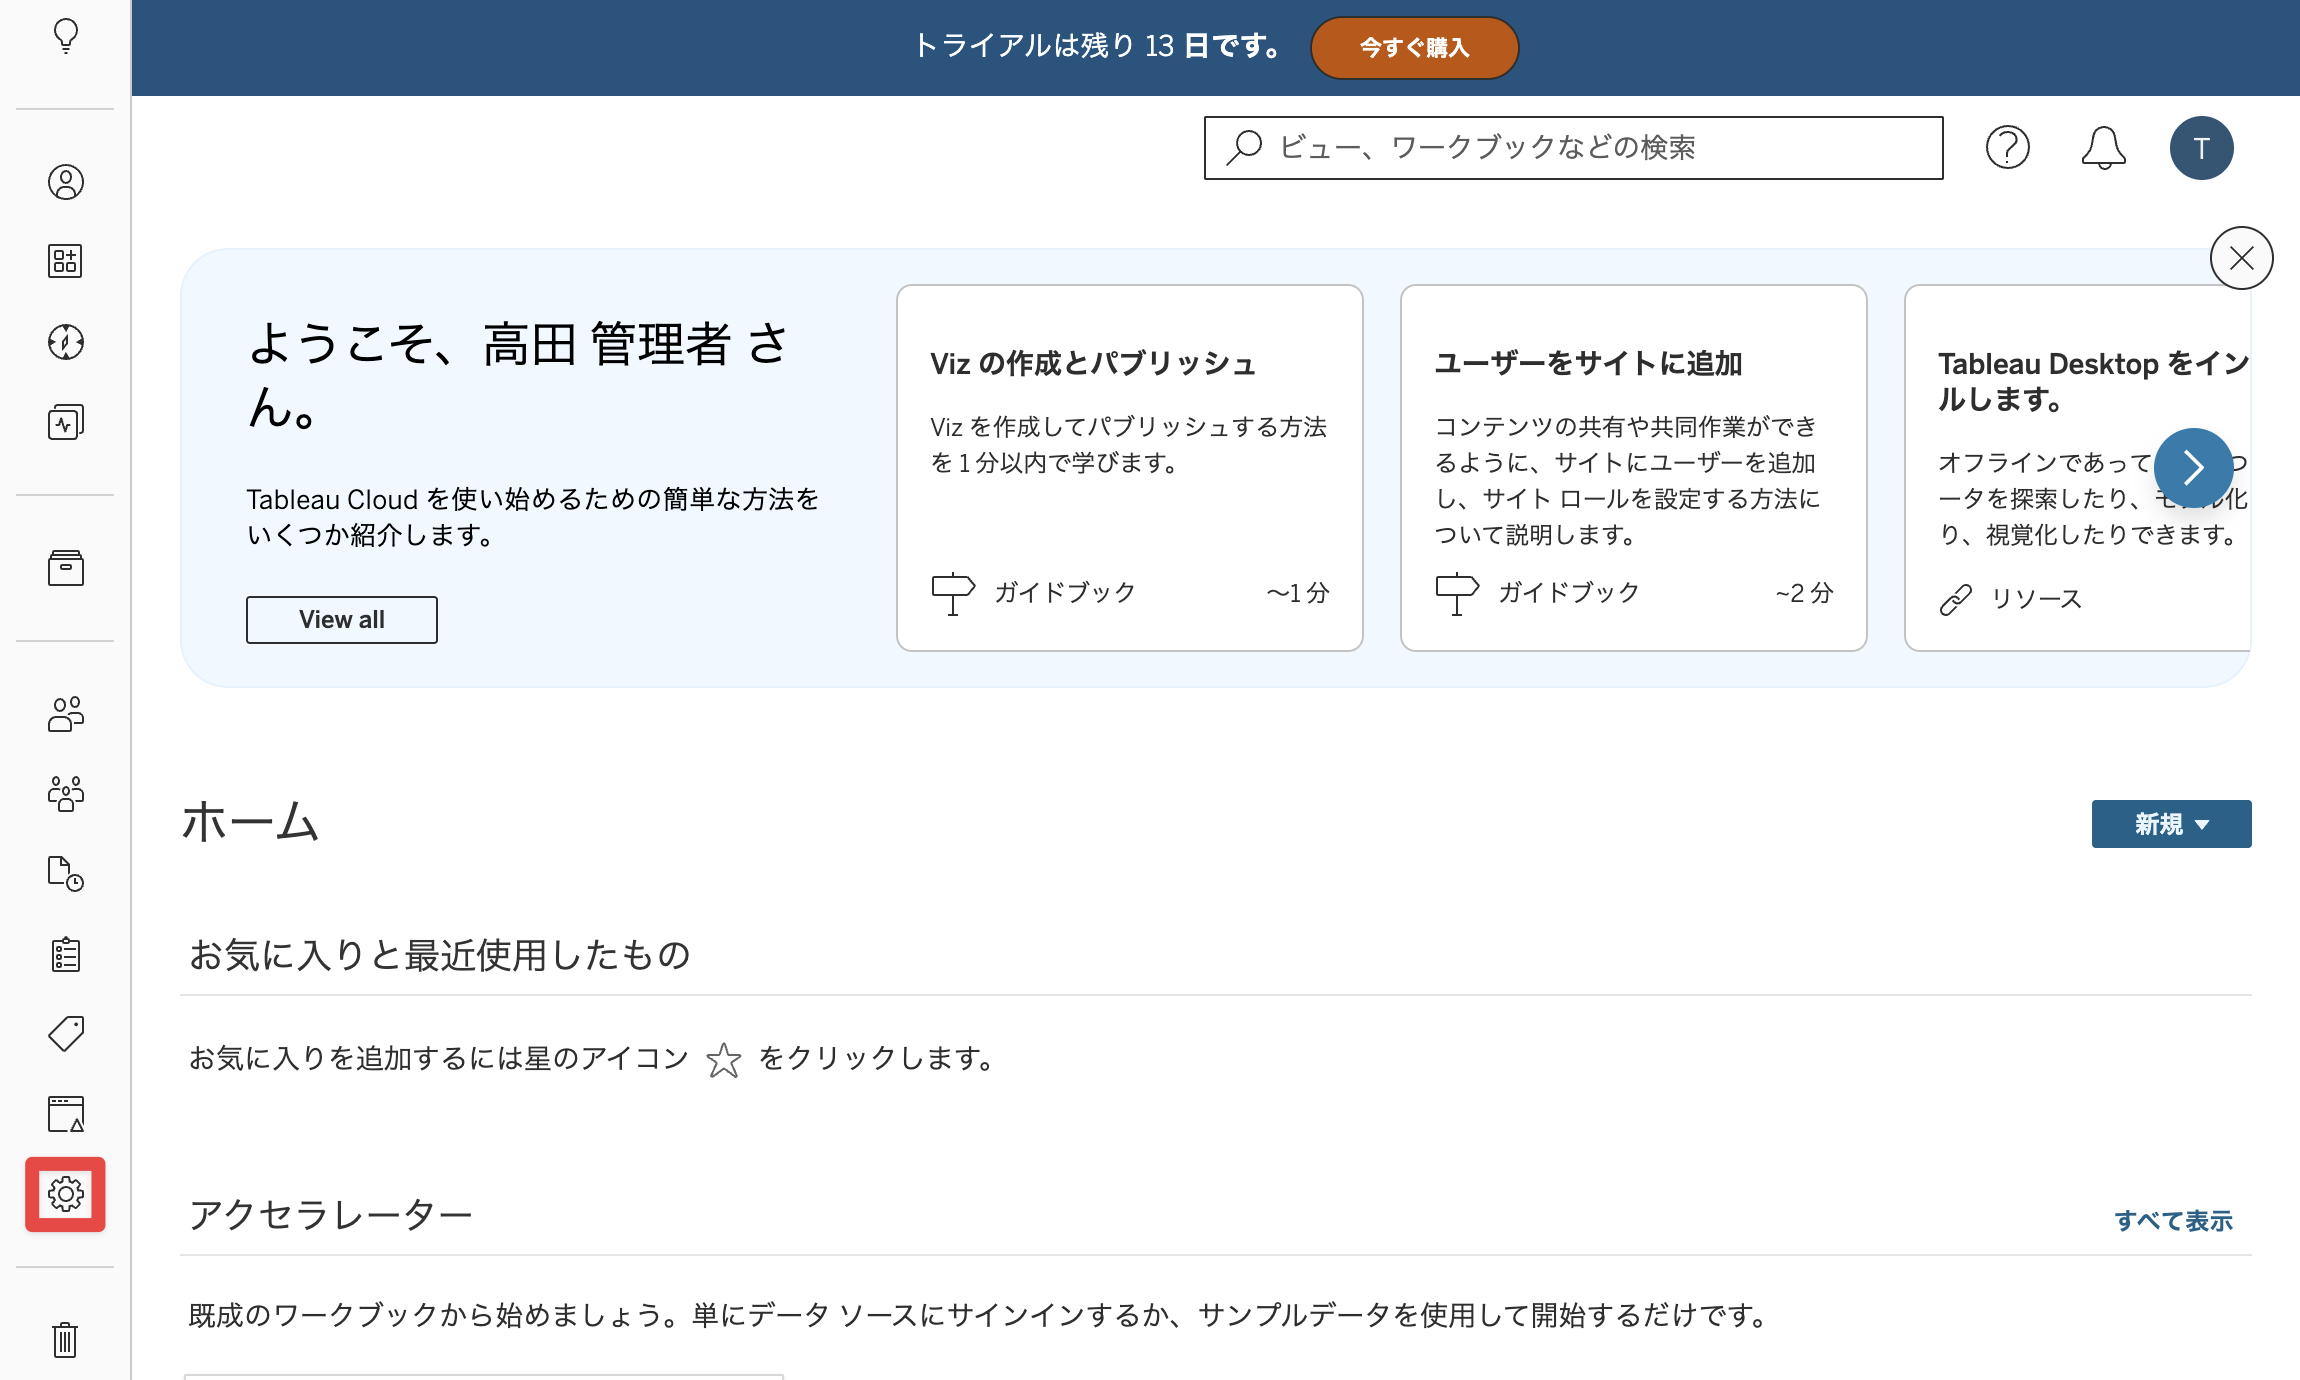Click the すべて表示 link under accelerators
Screen dimensions: 2300x1380
2173,1220
